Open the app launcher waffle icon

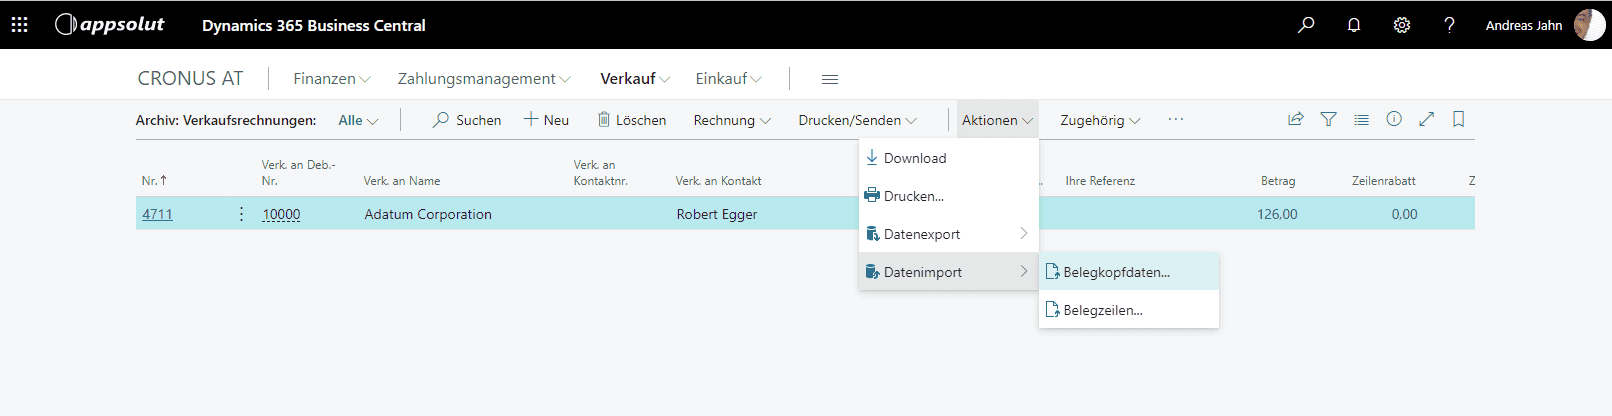[19, 25]
